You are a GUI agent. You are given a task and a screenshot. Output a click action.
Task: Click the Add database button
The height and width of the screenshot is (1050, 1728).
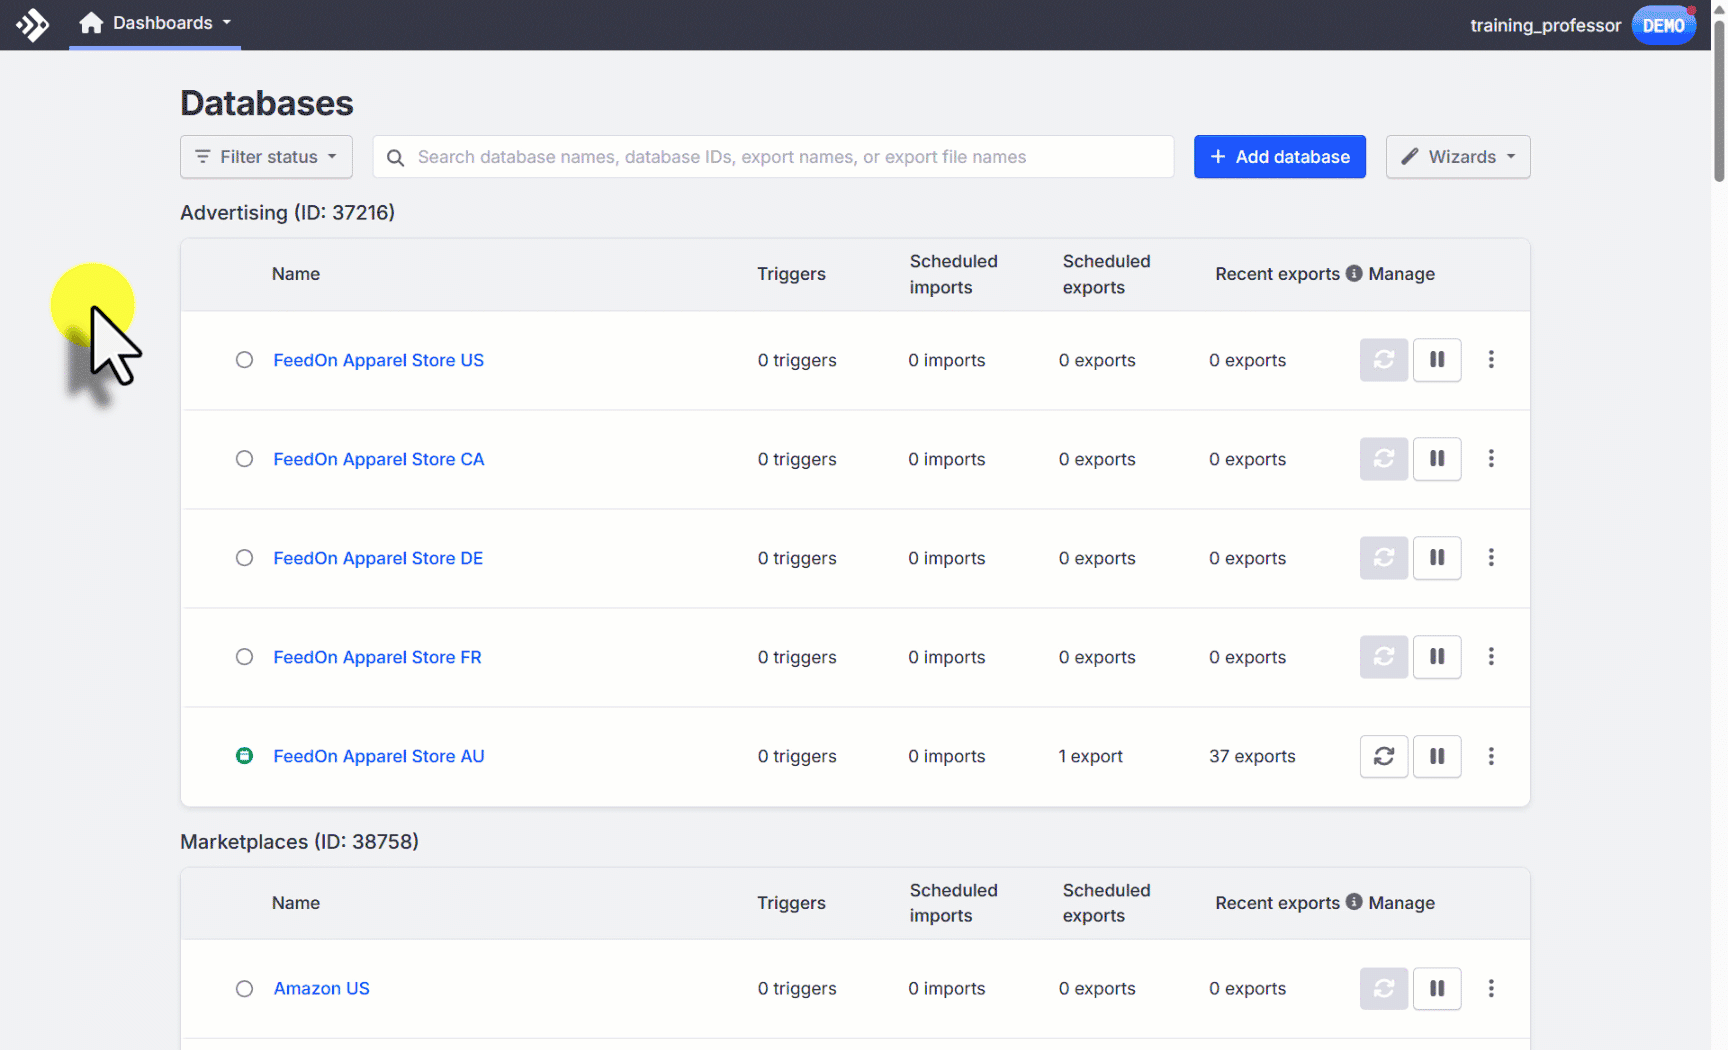tap(1279, 157)
